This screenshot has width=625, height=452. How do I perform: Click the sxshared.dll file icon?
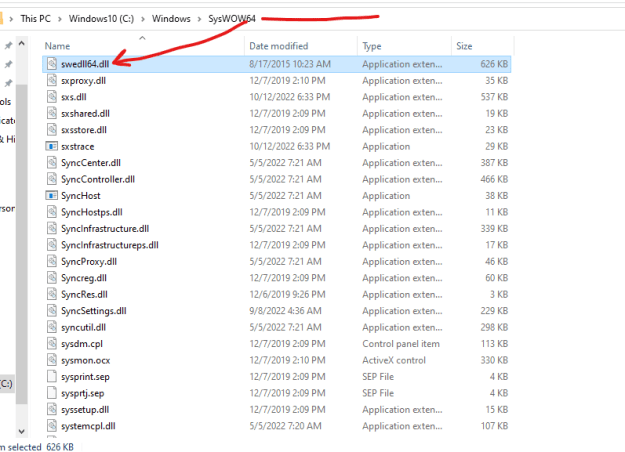(52, 113)
